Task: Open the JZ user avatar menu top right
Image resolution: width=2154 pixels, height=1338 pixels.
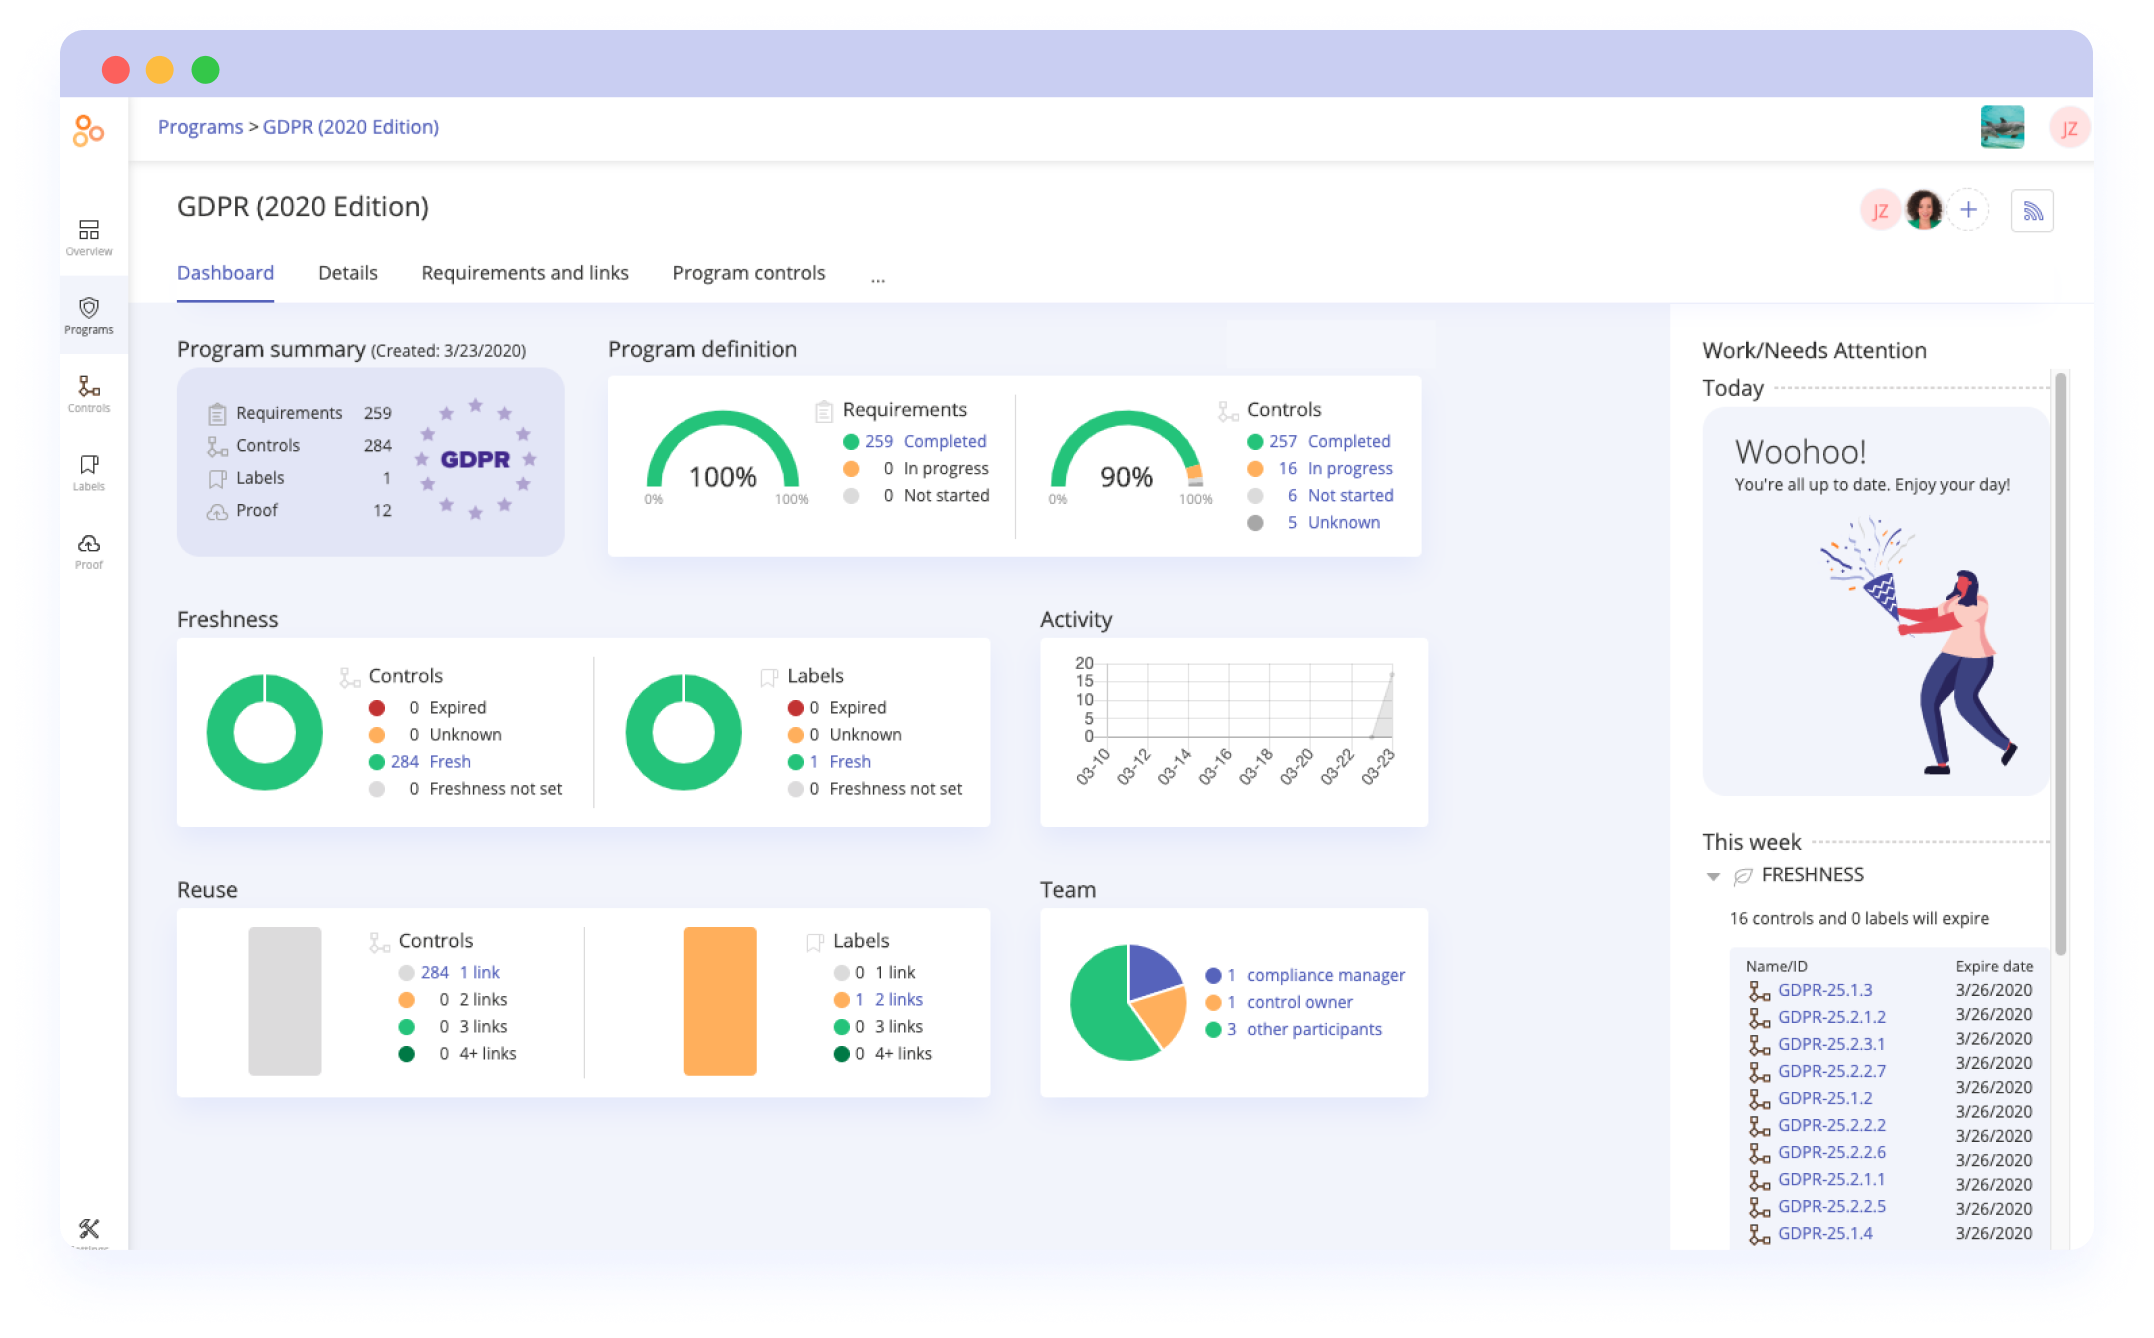Action: [x=2068, y=128]
